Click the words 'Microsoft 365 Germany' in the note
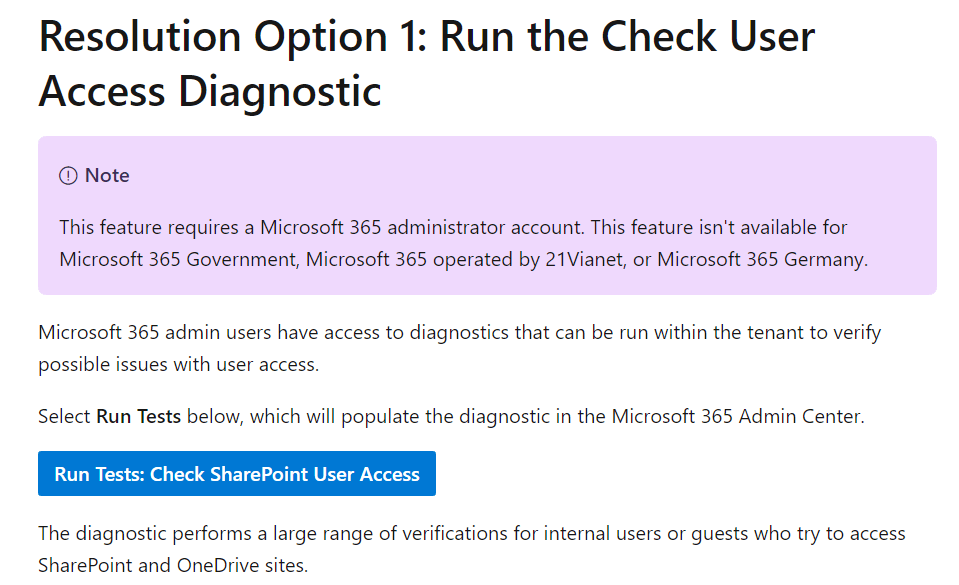This screenshot has width=959, height=585. [760, 259]
